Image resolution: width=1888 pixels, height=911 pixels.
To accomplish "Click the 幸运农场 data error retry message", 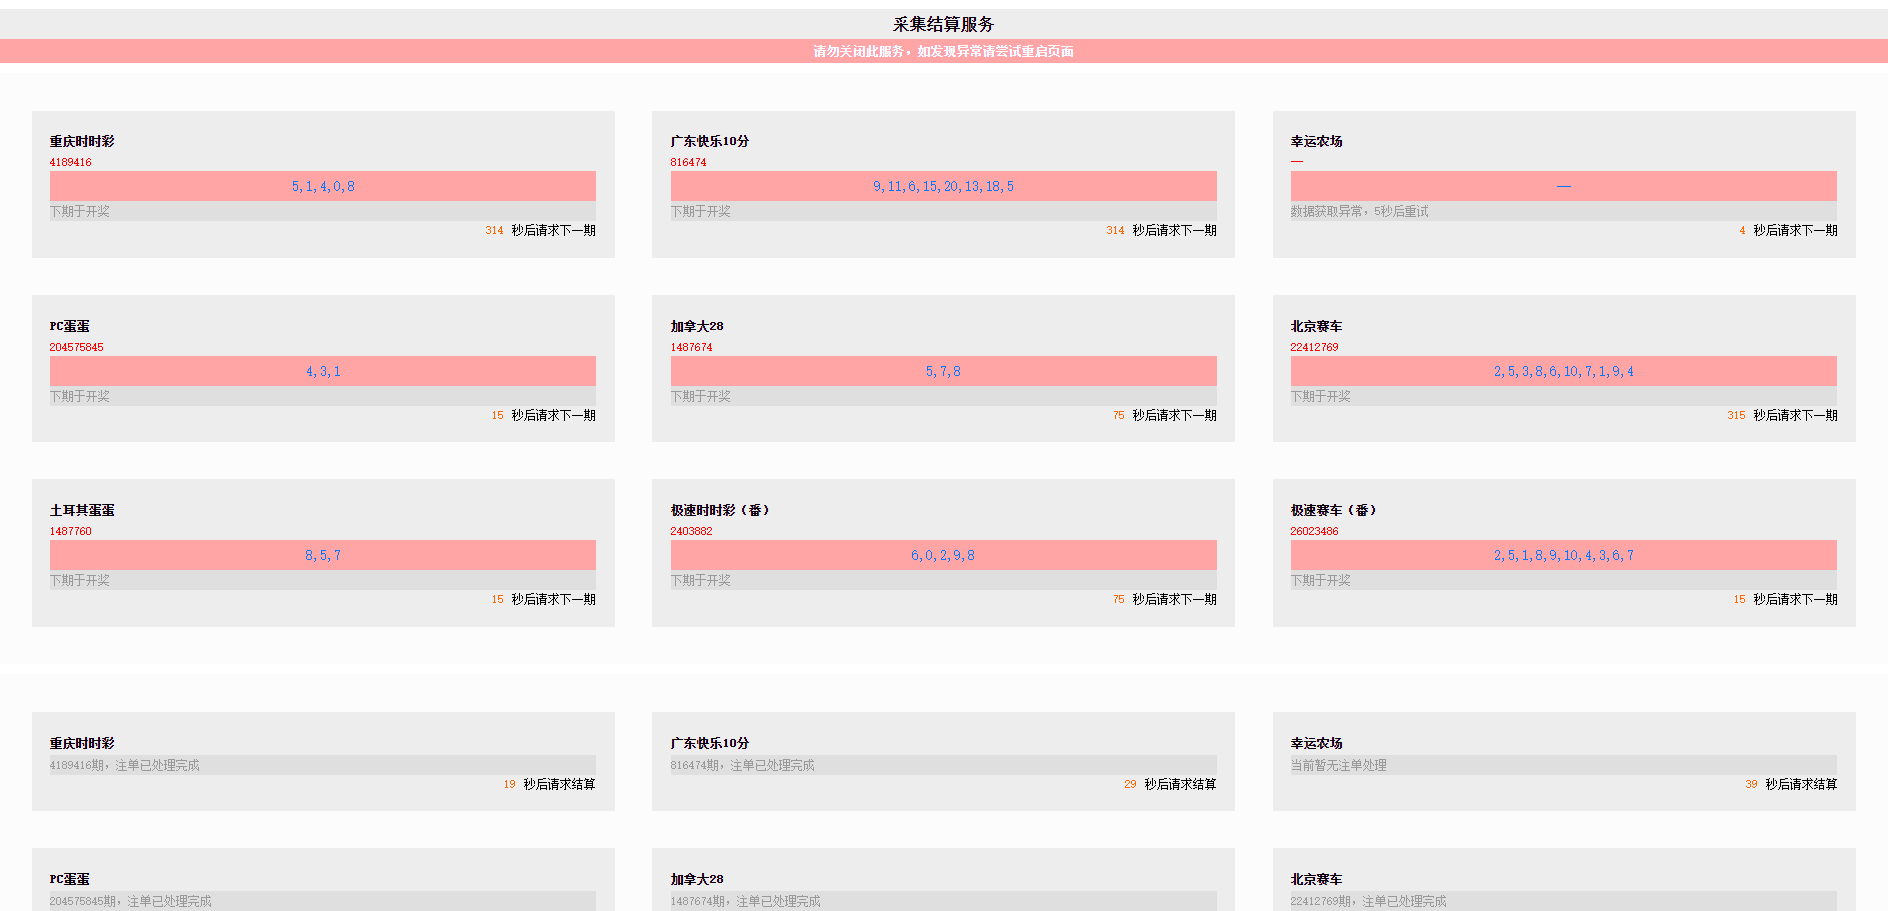I will [x=1359, y=211].
